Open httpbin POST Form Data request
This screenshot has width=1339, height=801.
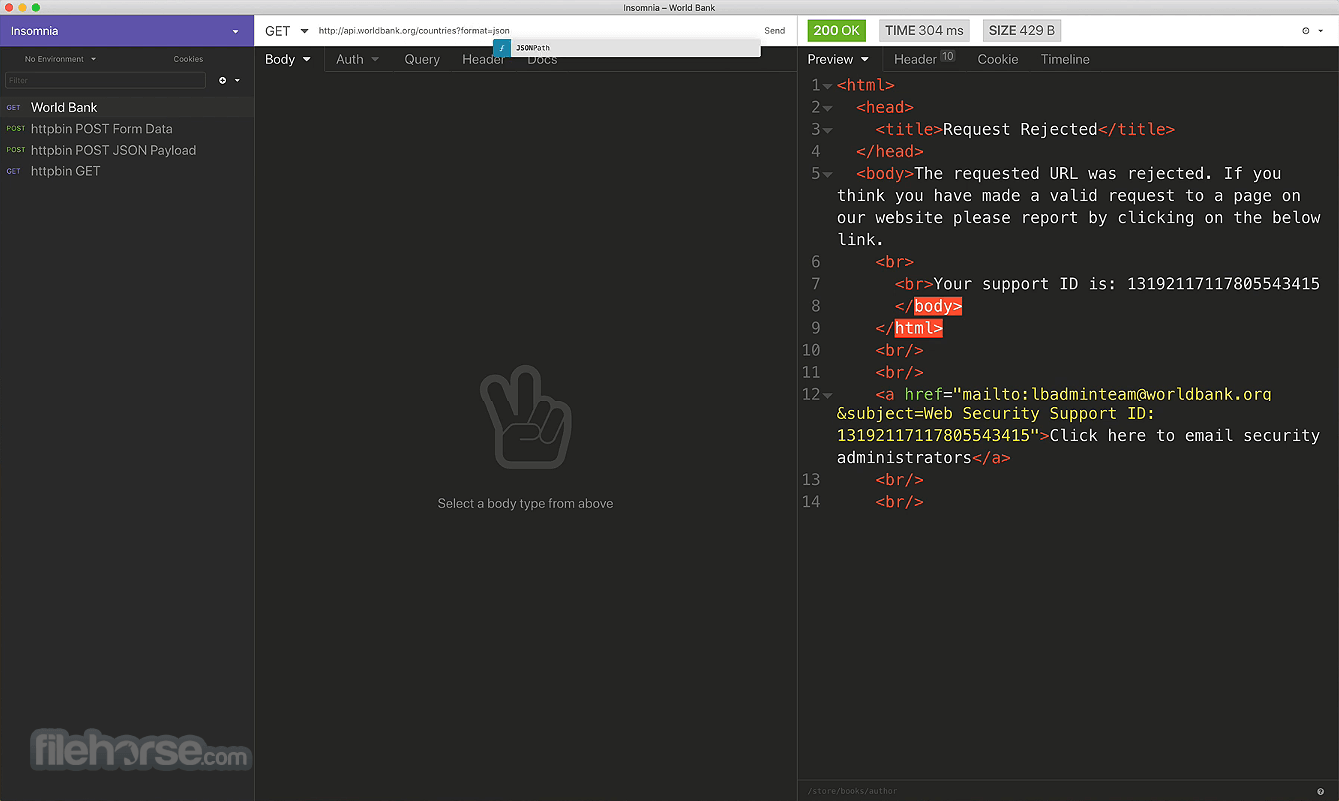[127, 129]
